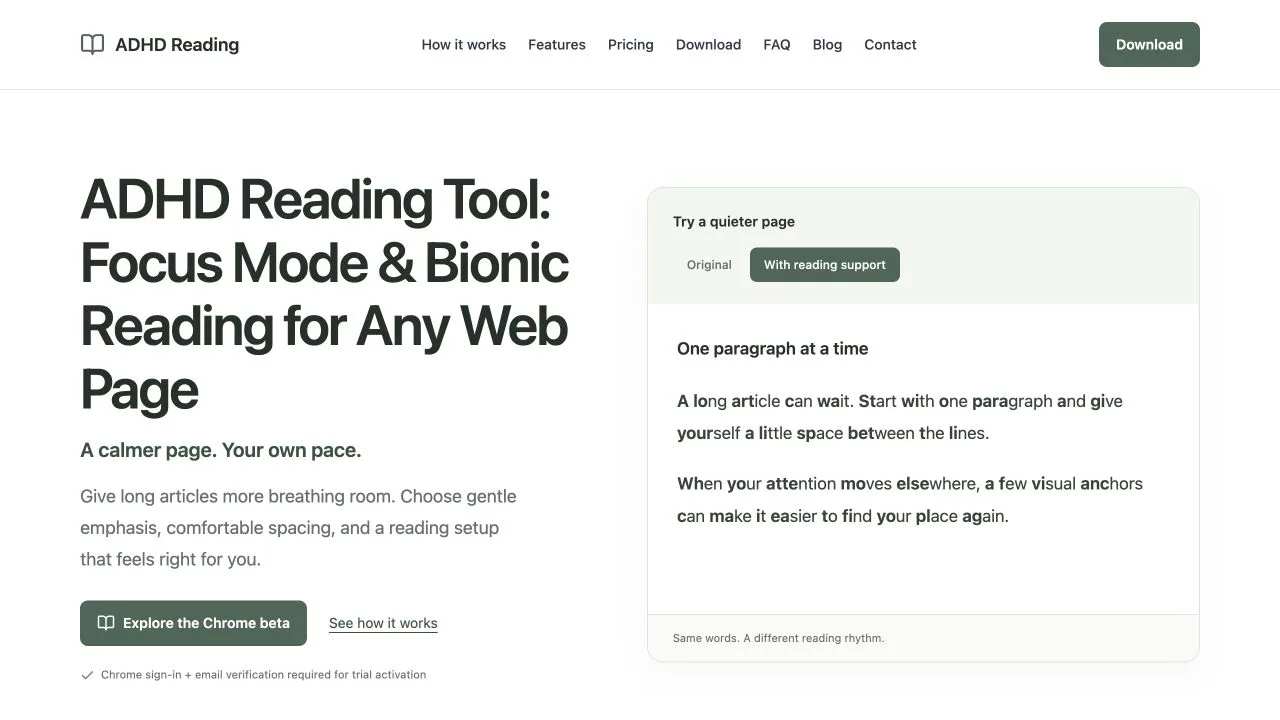This screenshot has height=720, width=1280.
Task: Go to How it works section
Action: click(x=464, y=45)
